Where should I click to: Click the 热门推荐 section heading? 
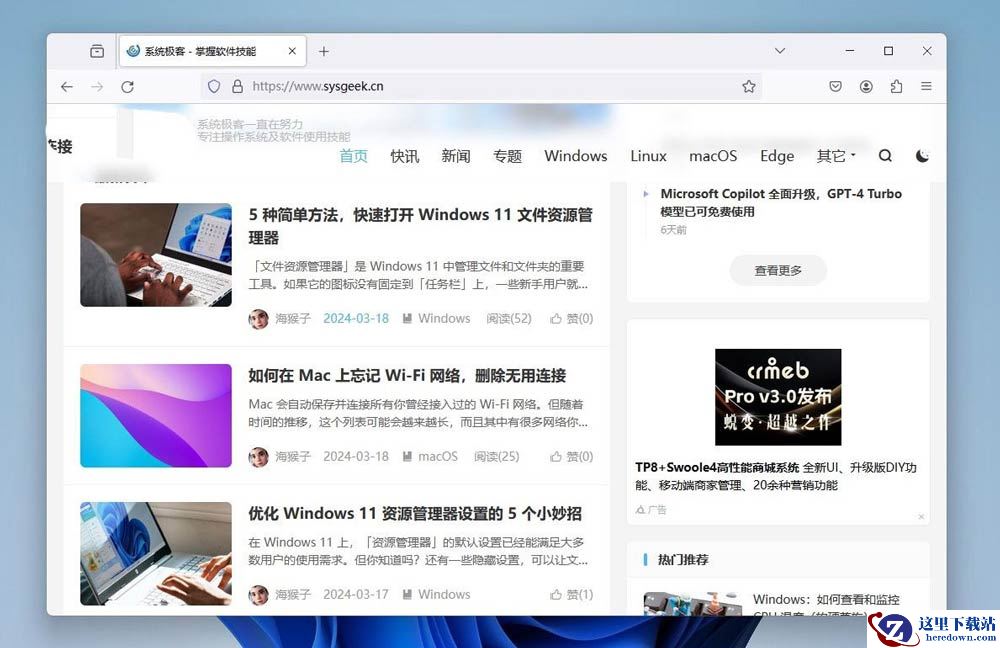coord(683,559)
